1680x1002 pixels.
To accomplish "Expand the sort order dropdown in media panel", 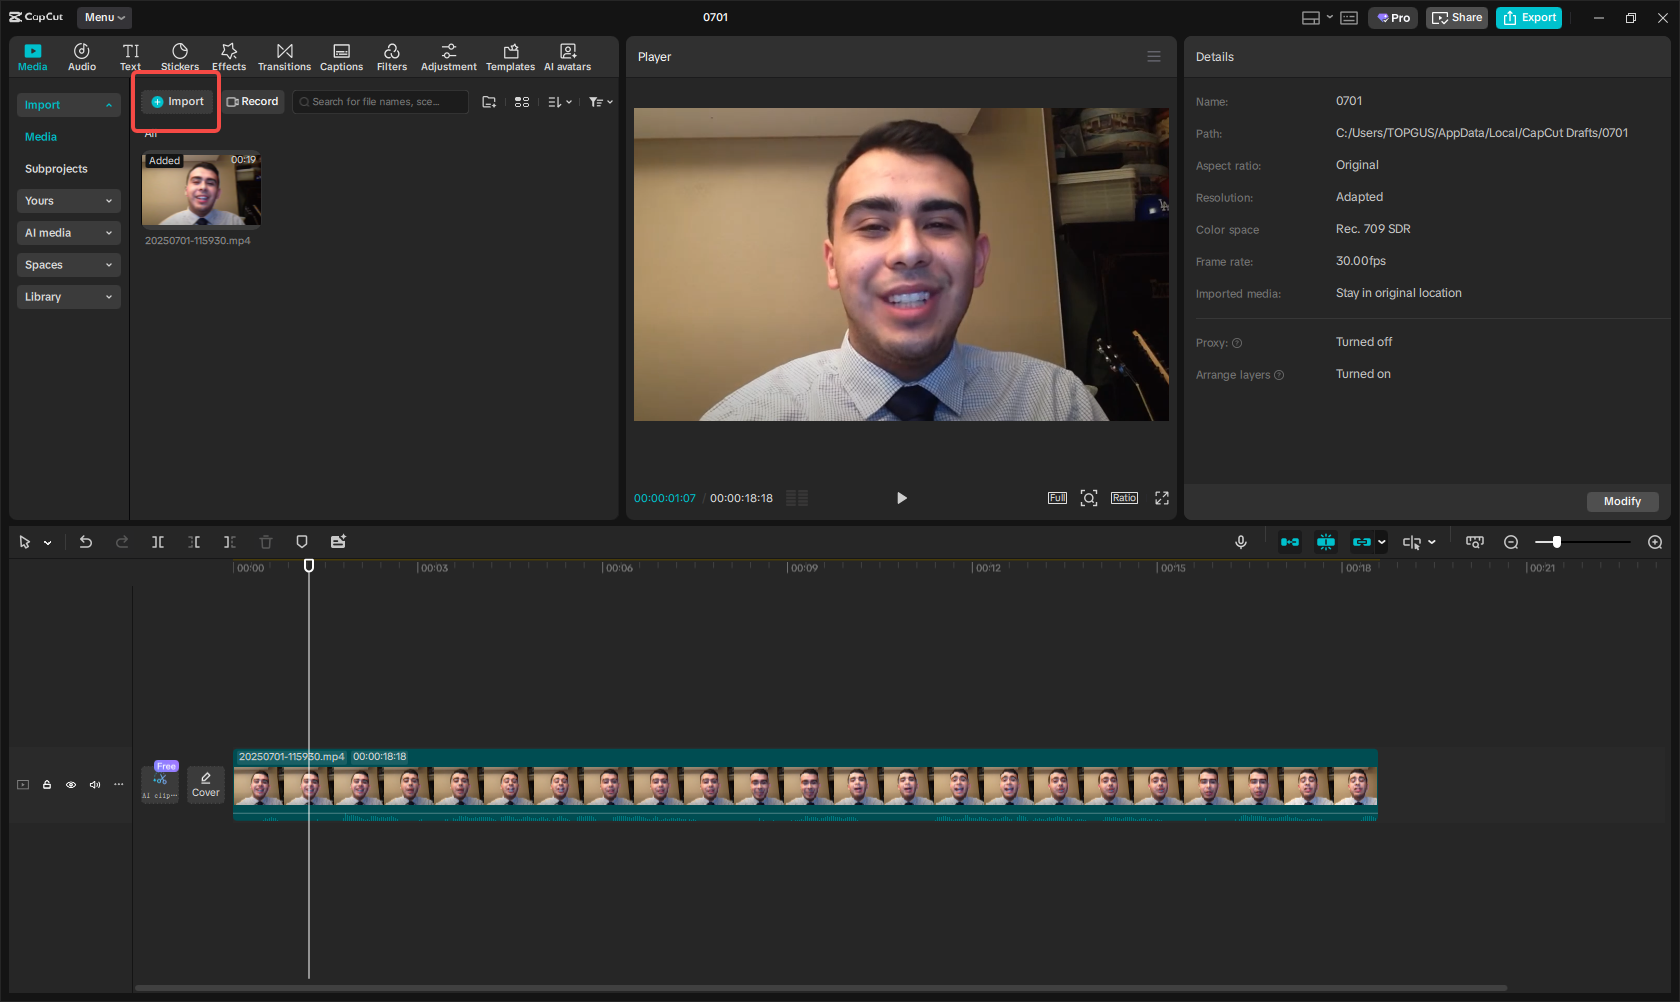I will pyautogui.click(x=559, y=101).
